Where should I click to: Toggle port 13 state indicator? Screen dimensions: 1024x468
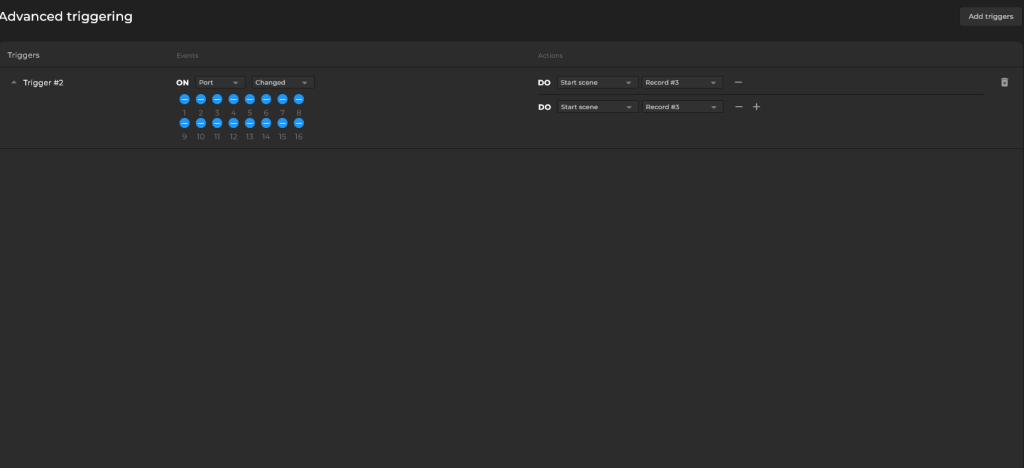click(250, 123)
